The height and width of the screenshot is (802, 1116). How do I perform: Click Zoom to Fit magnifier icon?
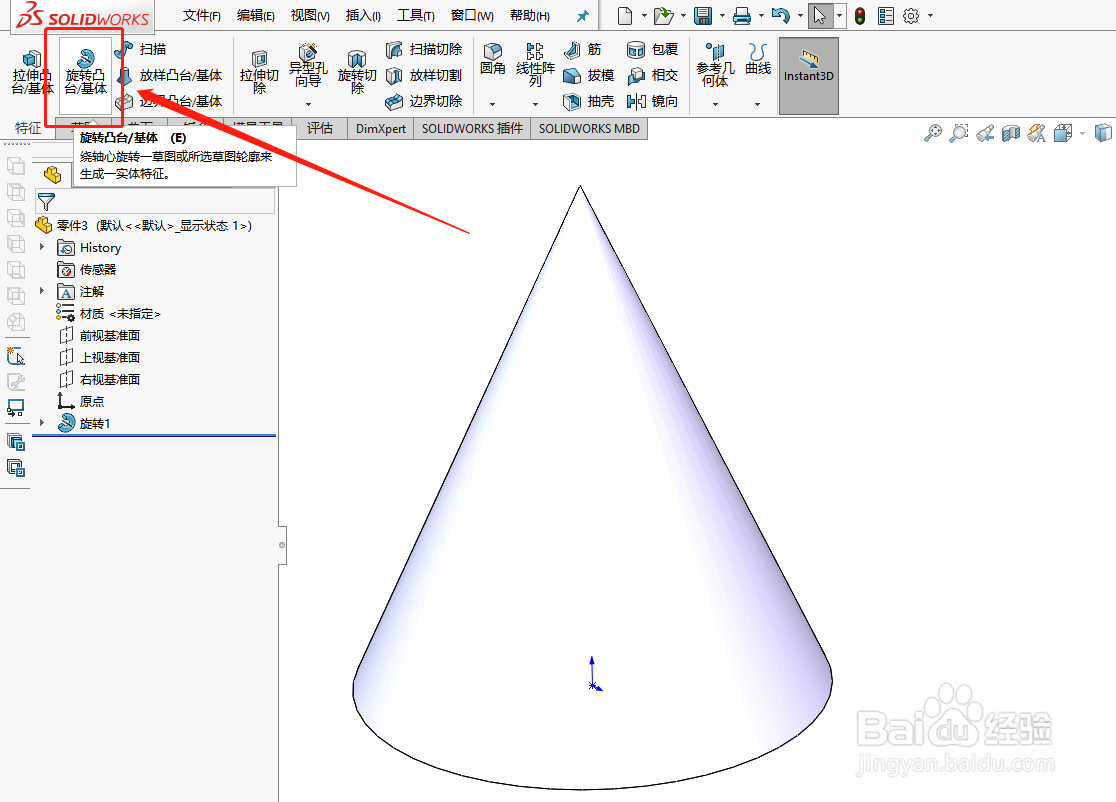click(x=932, y=133)
